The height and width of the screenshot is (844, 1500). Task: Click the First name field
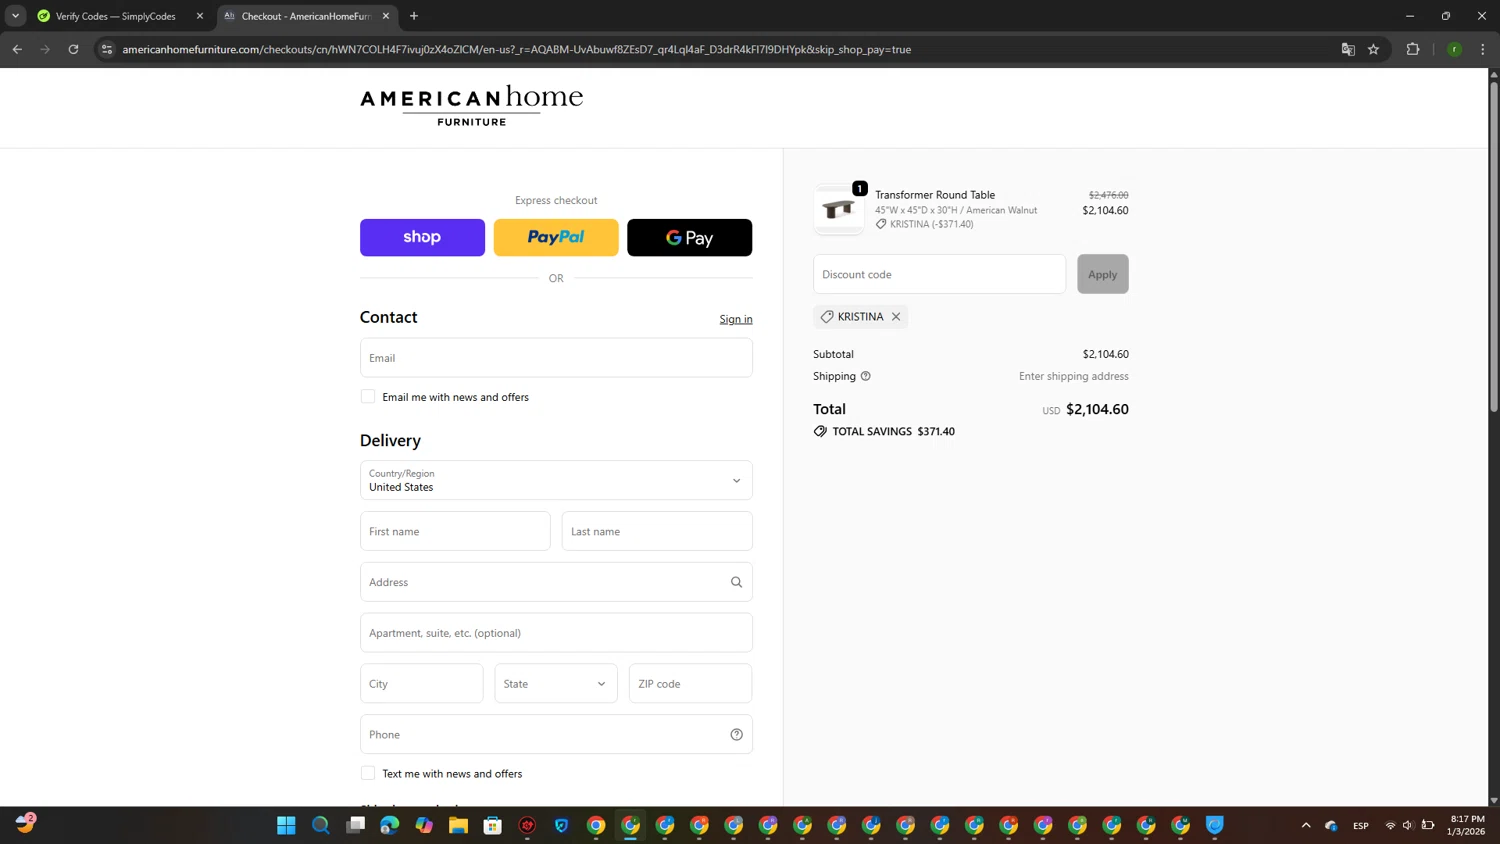455,531
